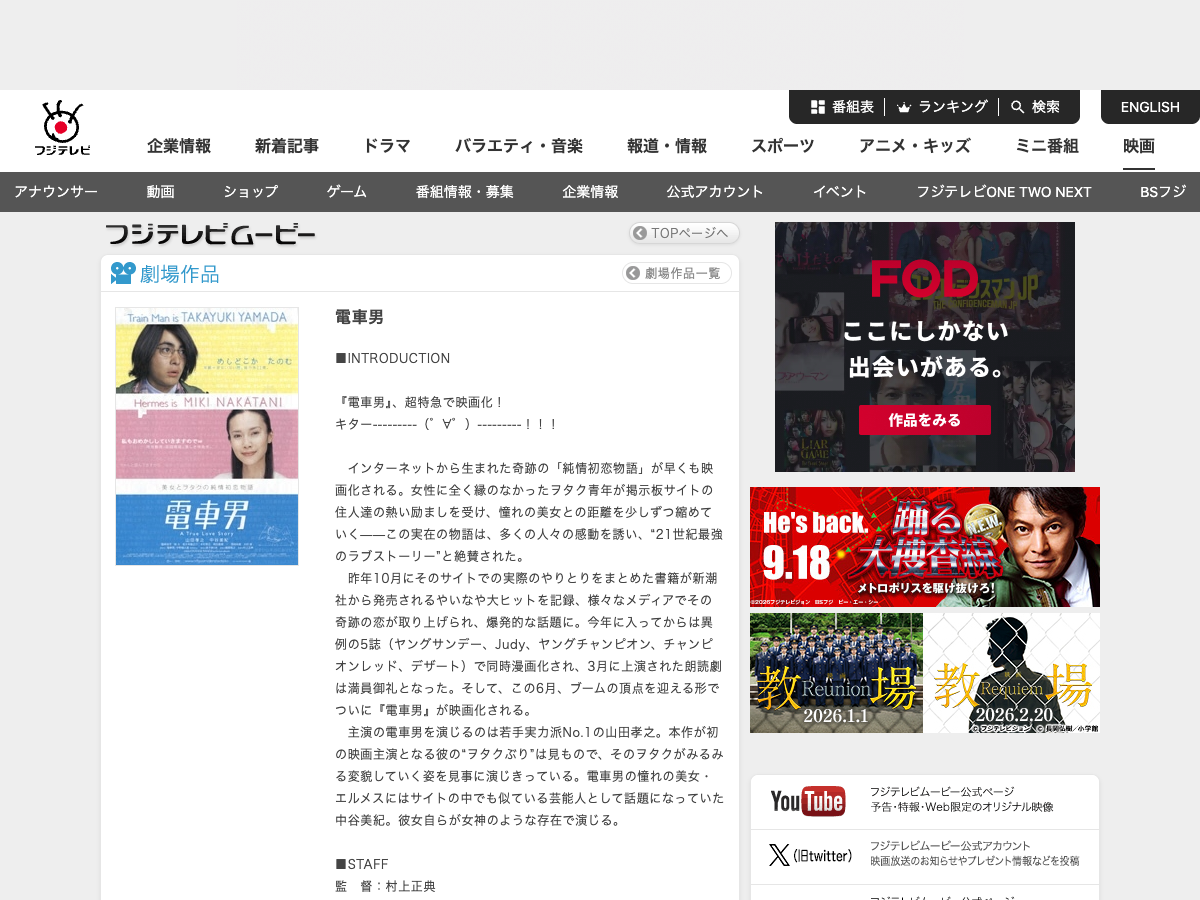Viewport: 1200px width, 900px height.
Task: Open 新着記事 main menu
Action: 287,146
